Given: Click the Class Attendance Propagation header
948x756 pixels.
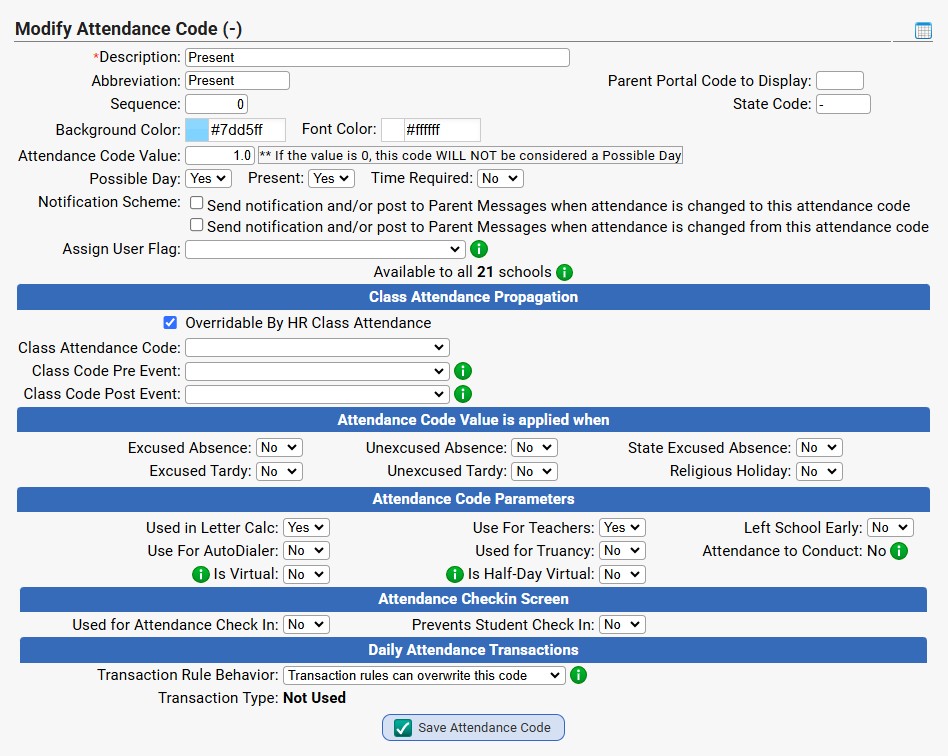Looking at the screenshot, I should (473, 297).
